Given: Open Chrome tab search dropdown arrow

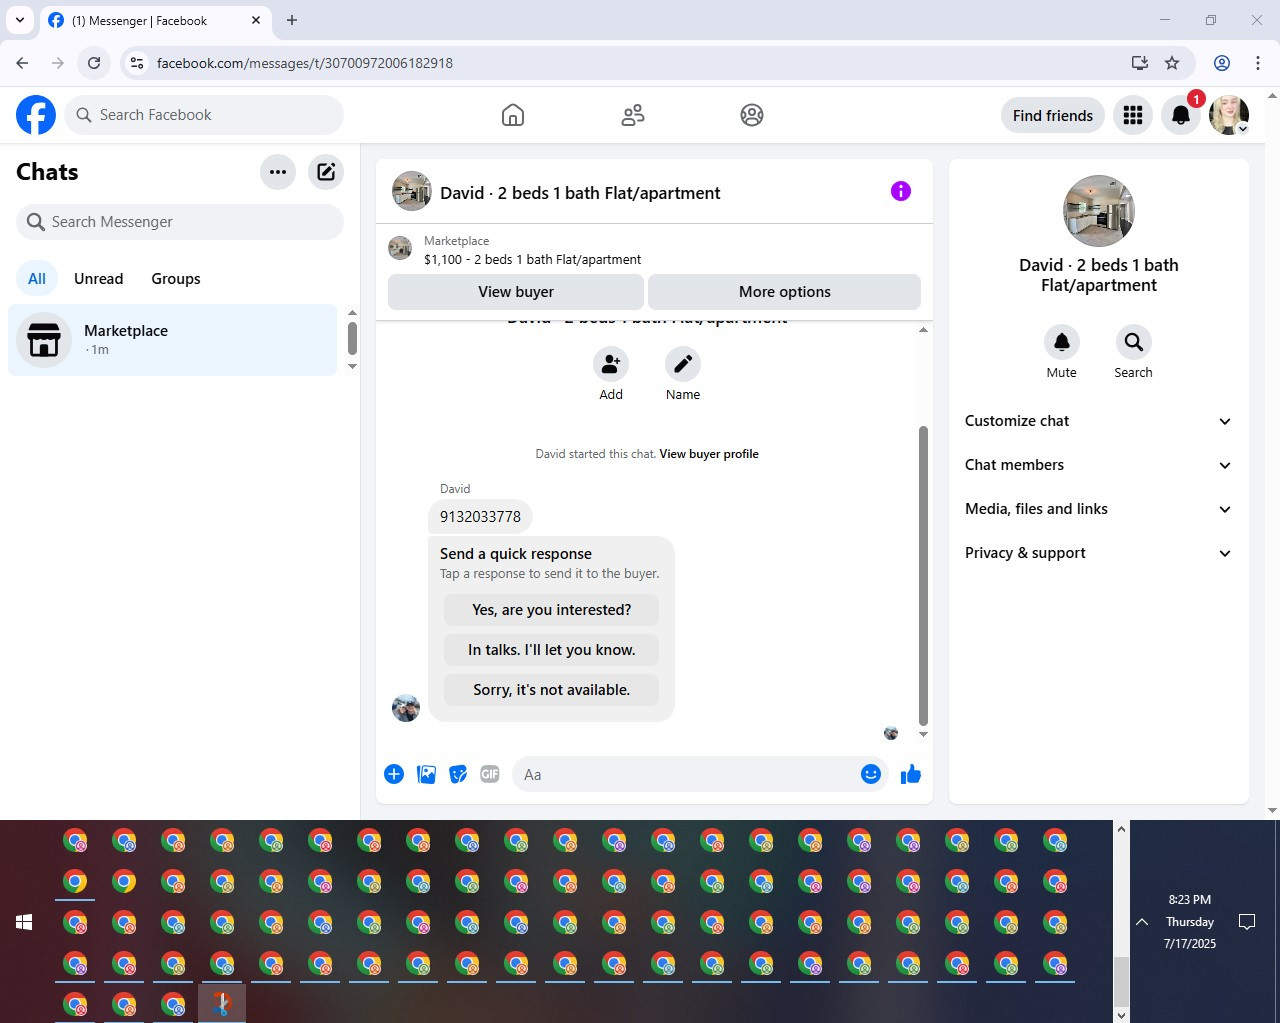Looking at the screenshot, I should [20, 20].
